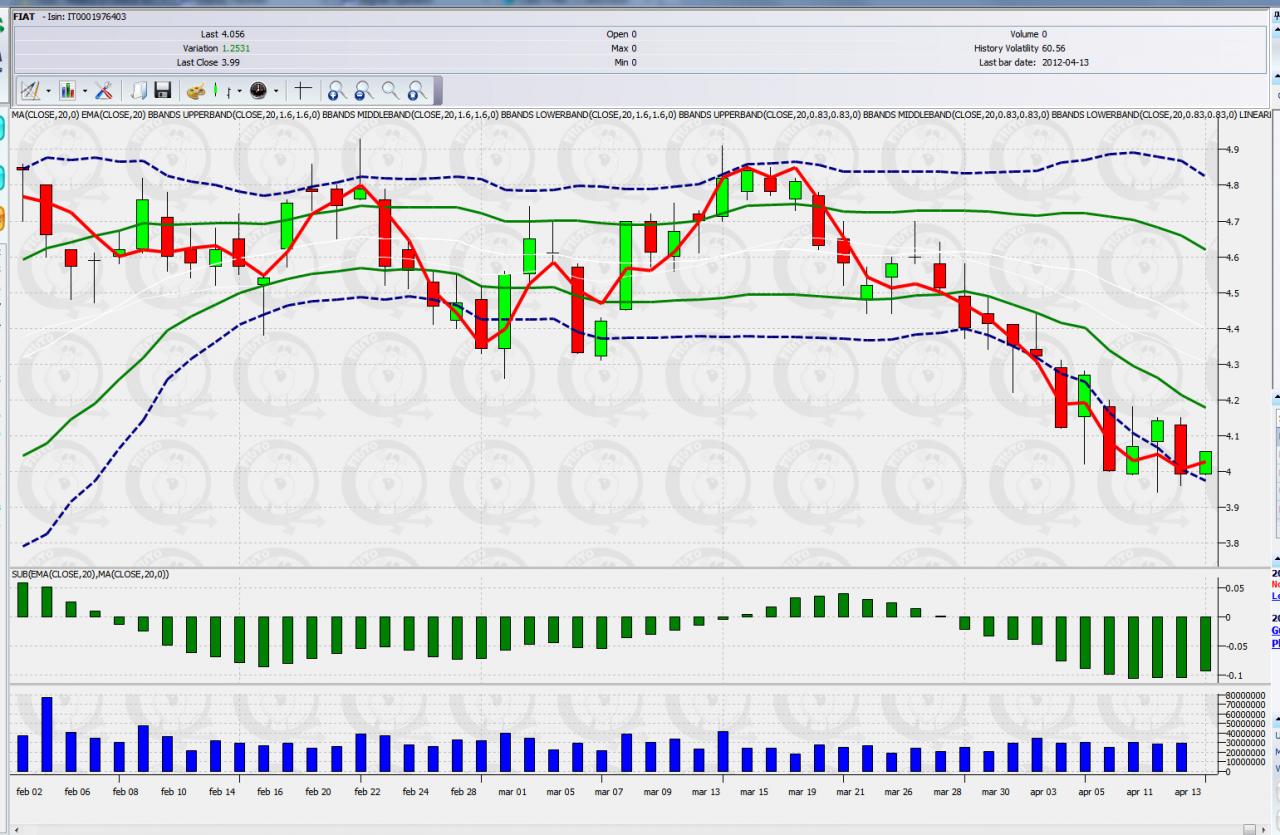This screenshot has height=835, width=1280.
Task: Enable the crosshair cursor tool
Action: pos(302,90)
